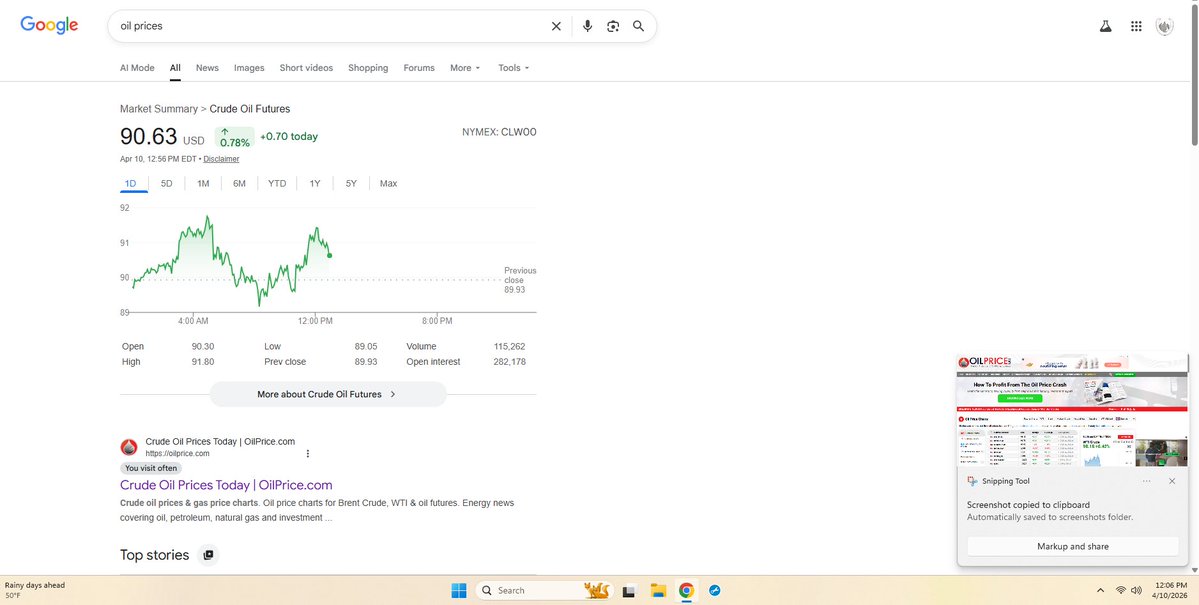Select AI Mode search tab
This screenshot has width=1199, height=605.
point(137,68)
